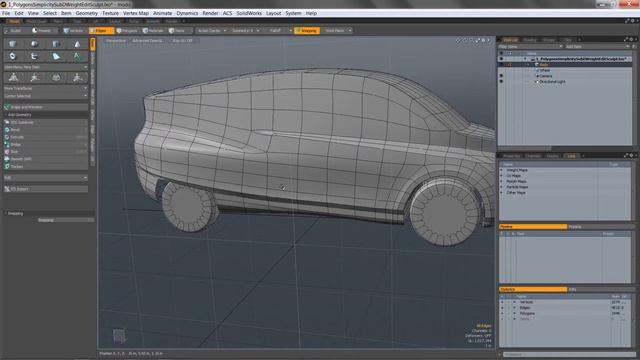
Task: Activate the fourth transform tool icon
Action: coord(77,78)
